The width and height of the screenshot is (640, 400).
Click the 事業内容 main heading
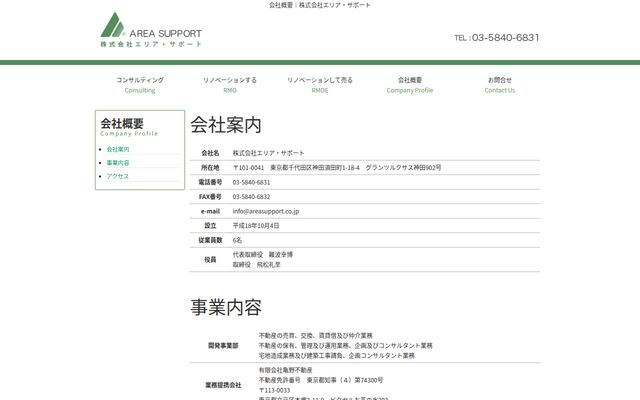tap(226, 307)
